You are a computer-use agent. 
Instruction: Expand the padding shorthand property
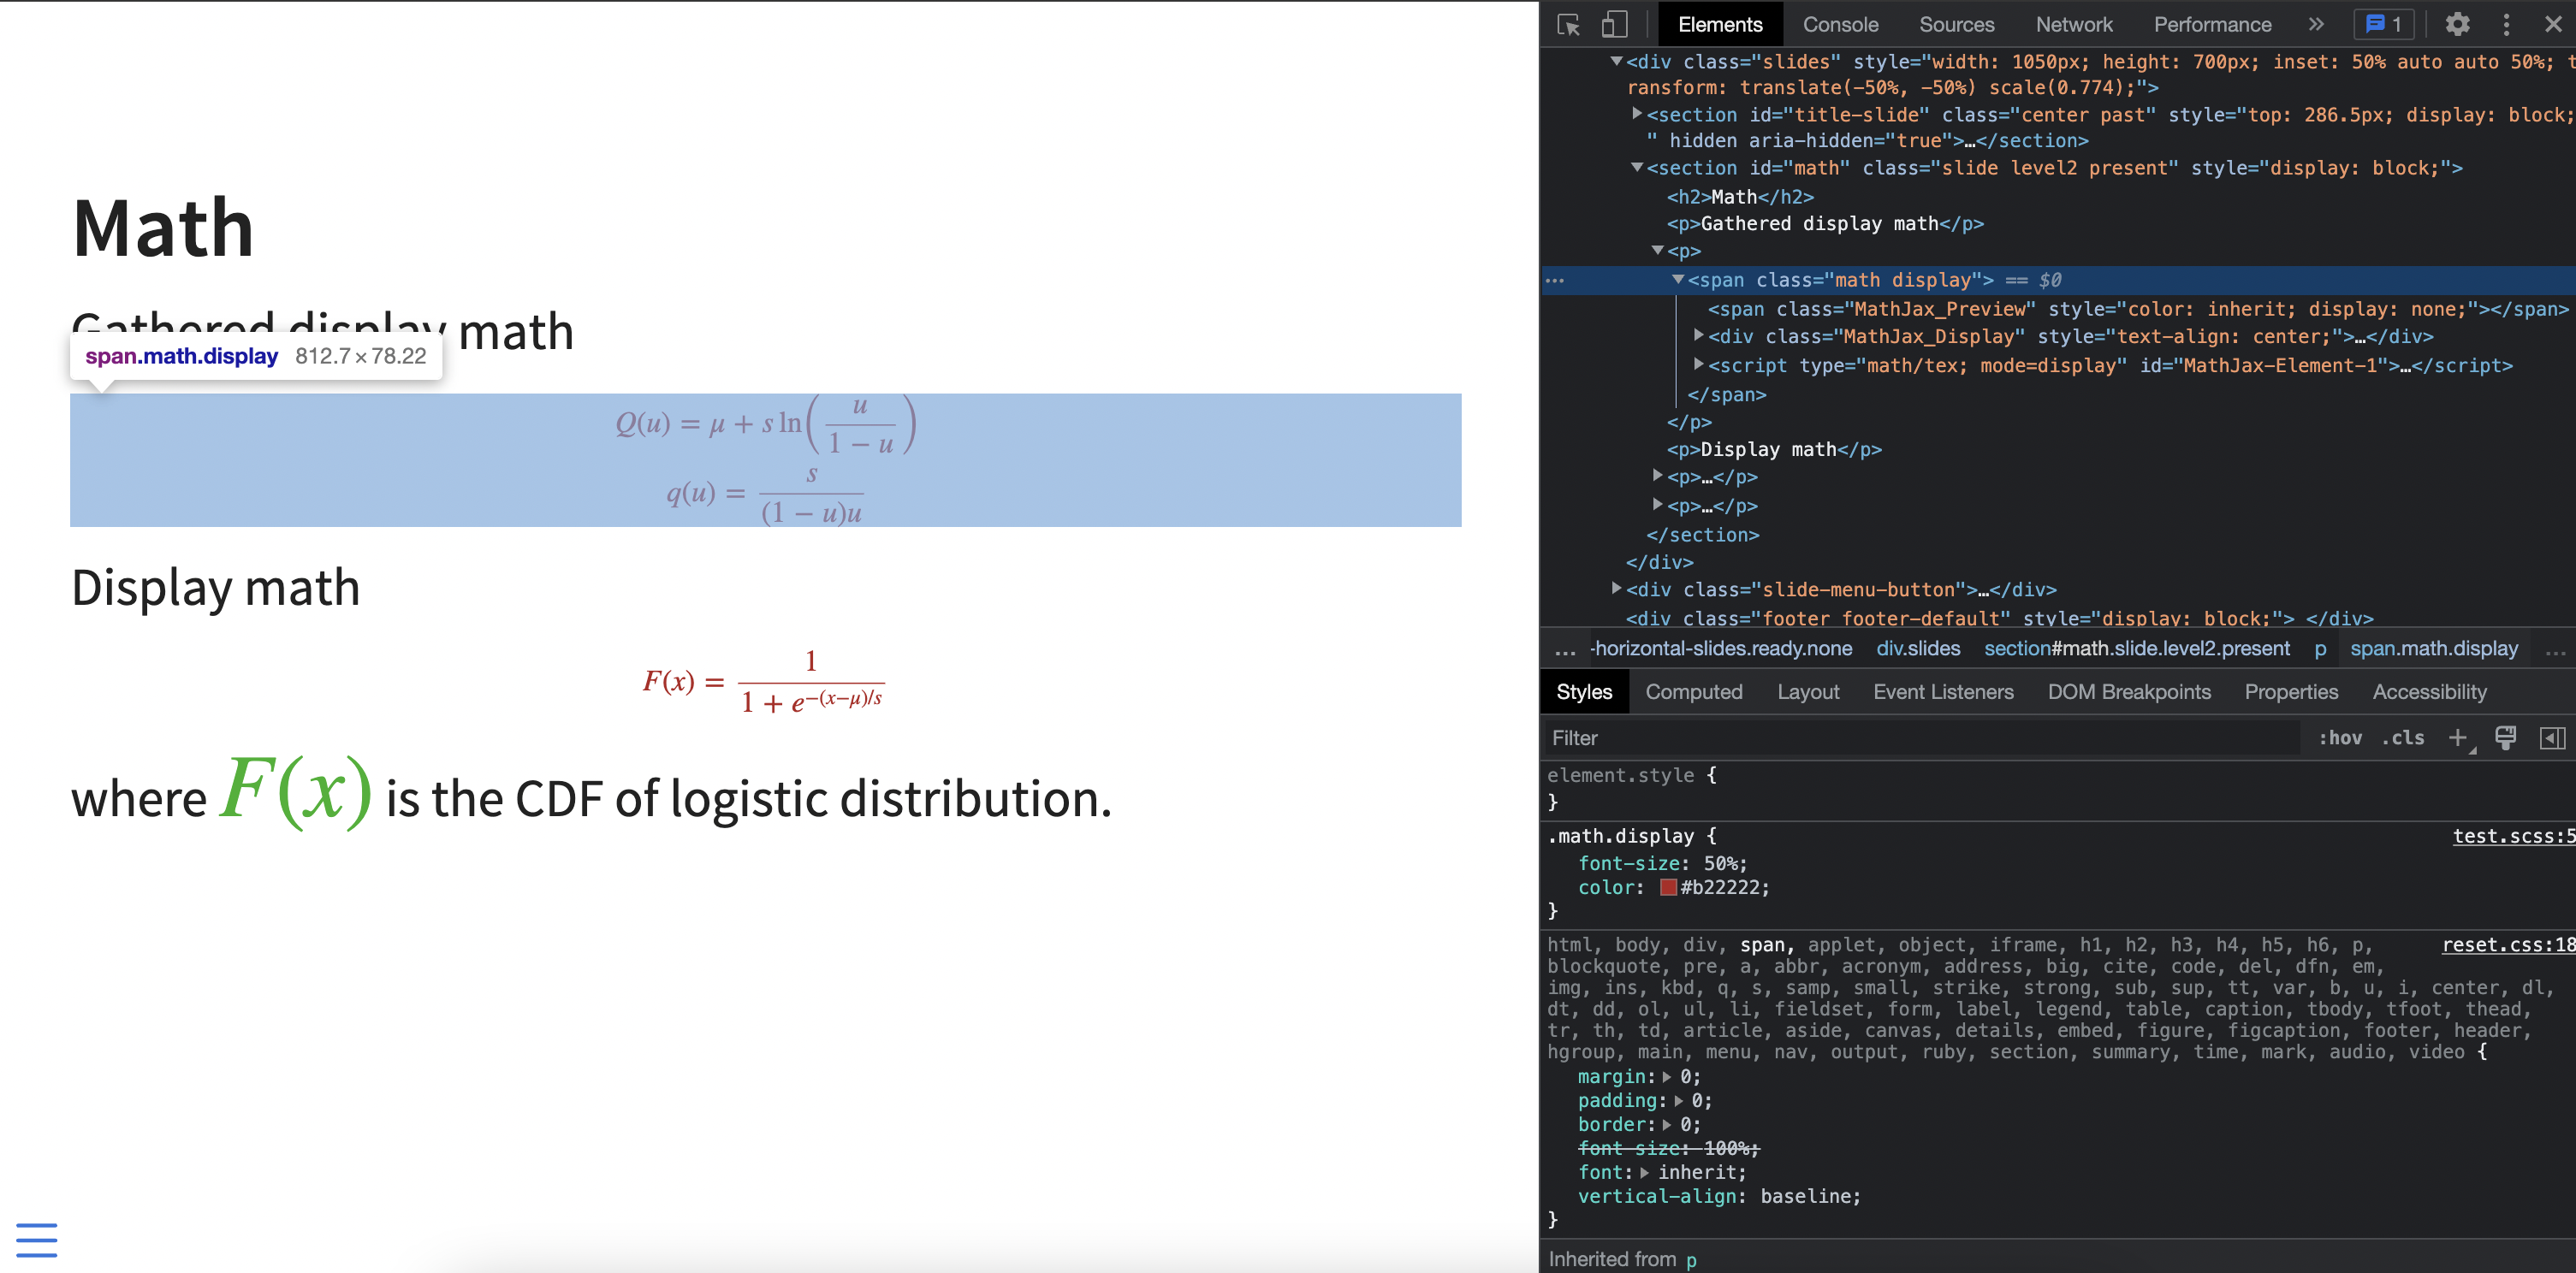click(x=1679, y=1101)
